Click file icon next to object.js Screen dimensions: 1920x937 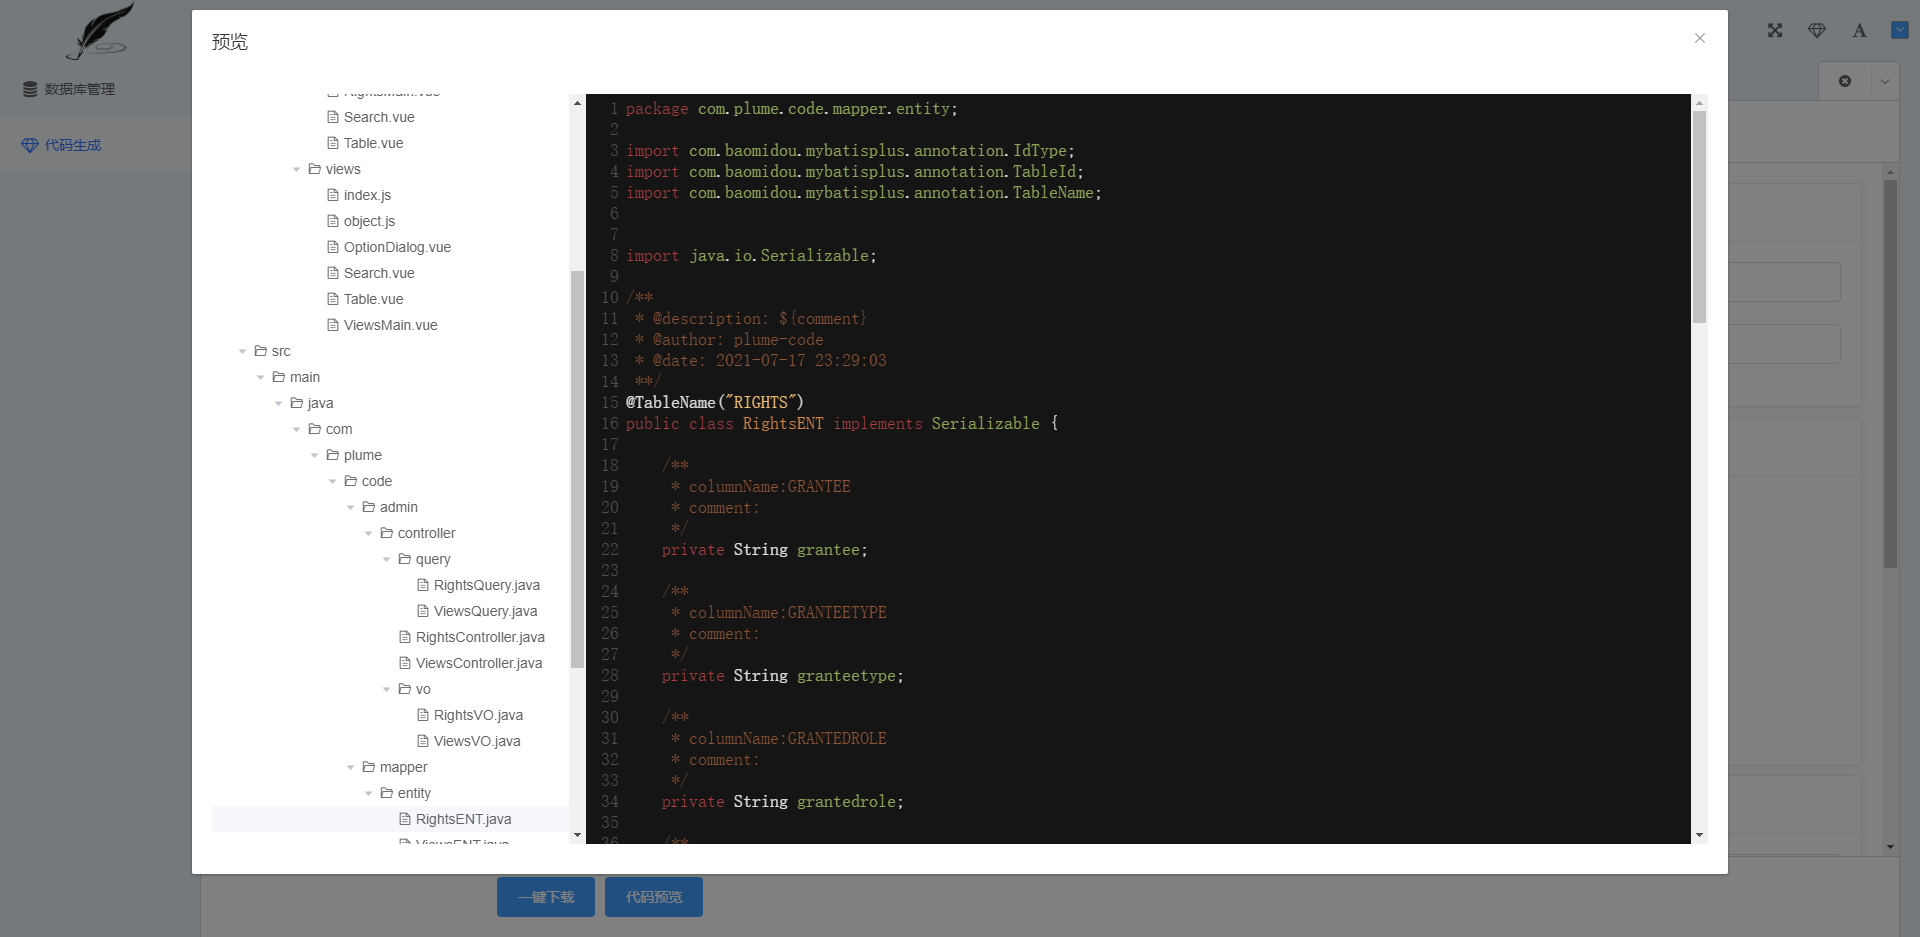[x=333, y=221]
